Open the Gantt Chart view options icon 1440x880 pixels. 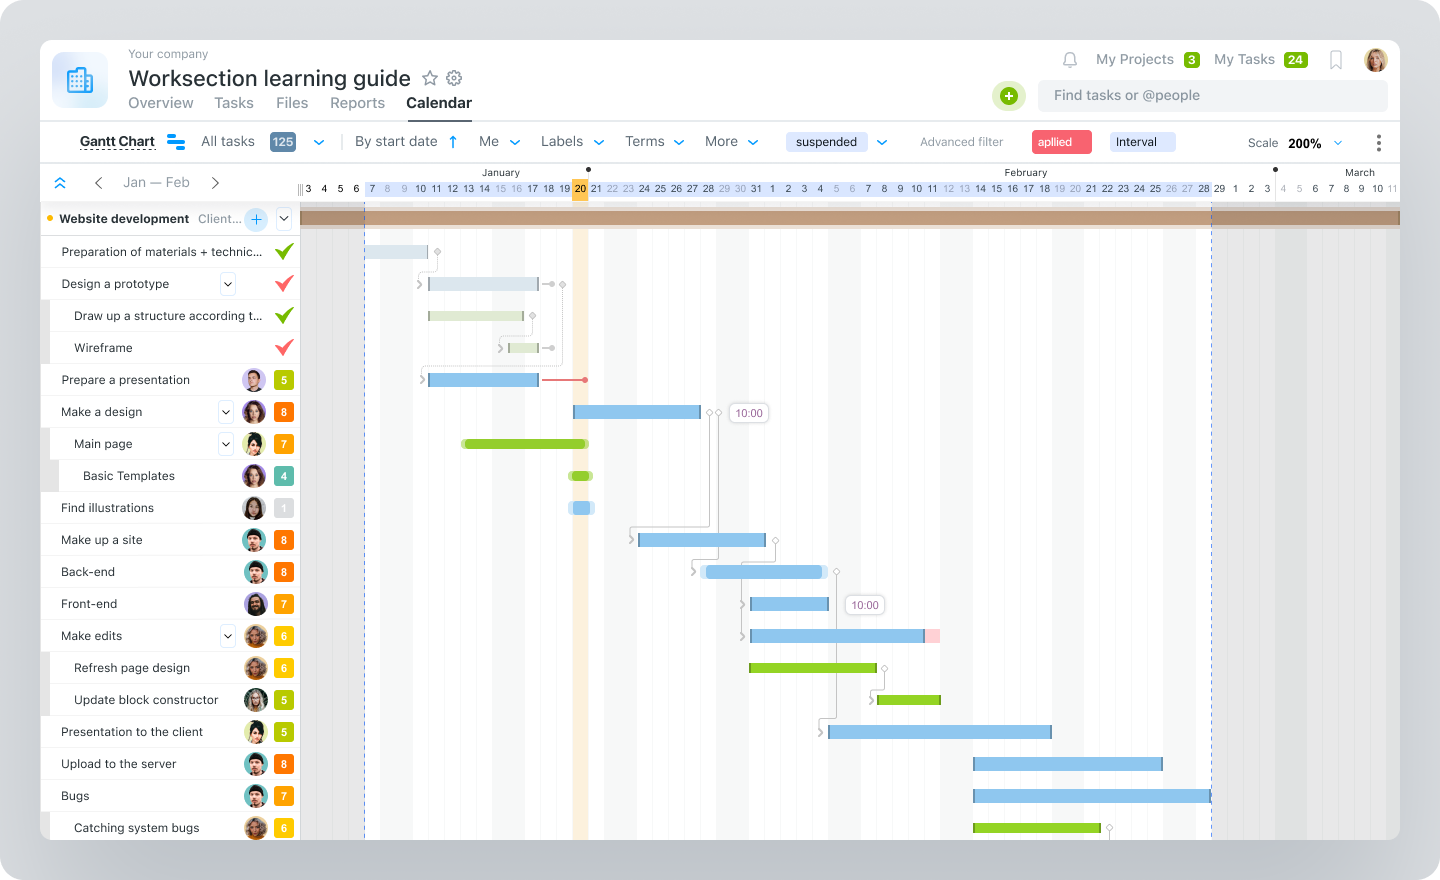[176, 141]
